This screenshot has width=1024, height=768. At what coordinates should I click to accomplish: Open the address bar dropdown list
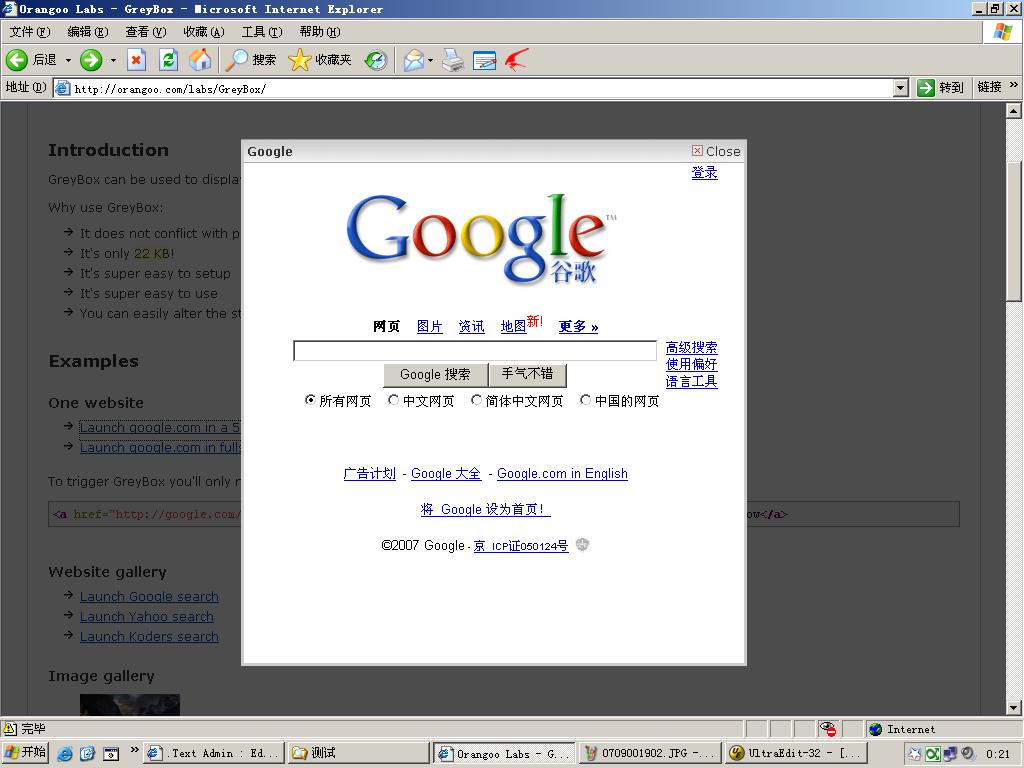point(901,88)
